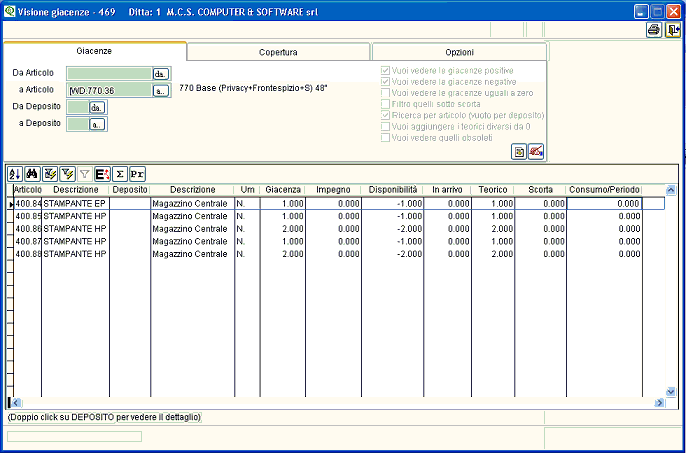
Task: Click the funnel with lightning quick filter icon
Action: [x=67, y=174]
